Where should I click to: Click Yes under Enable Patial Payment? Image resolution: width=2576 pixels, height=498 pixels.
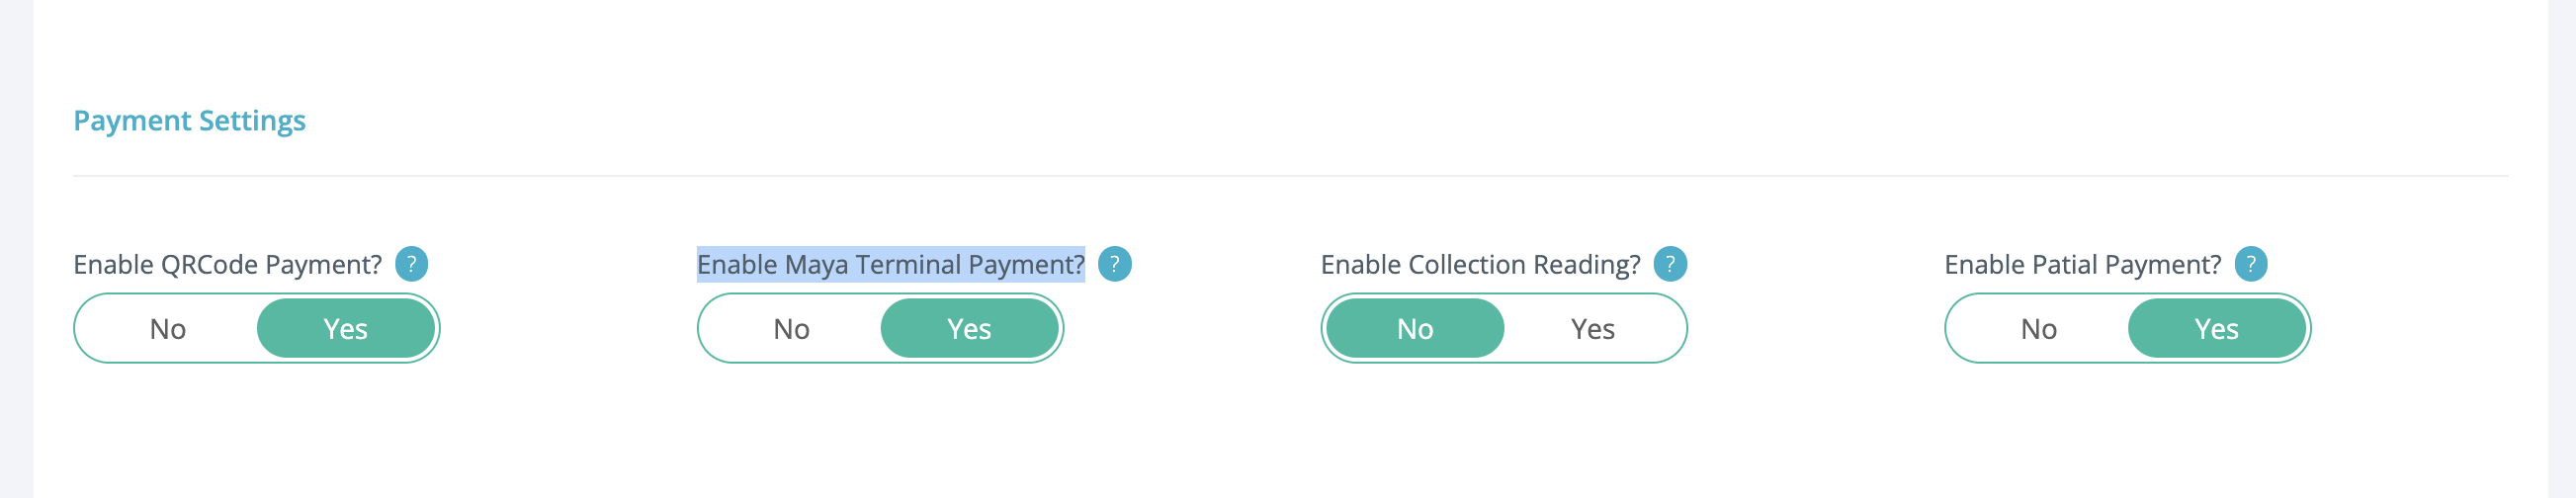(x=2215, y=329)
